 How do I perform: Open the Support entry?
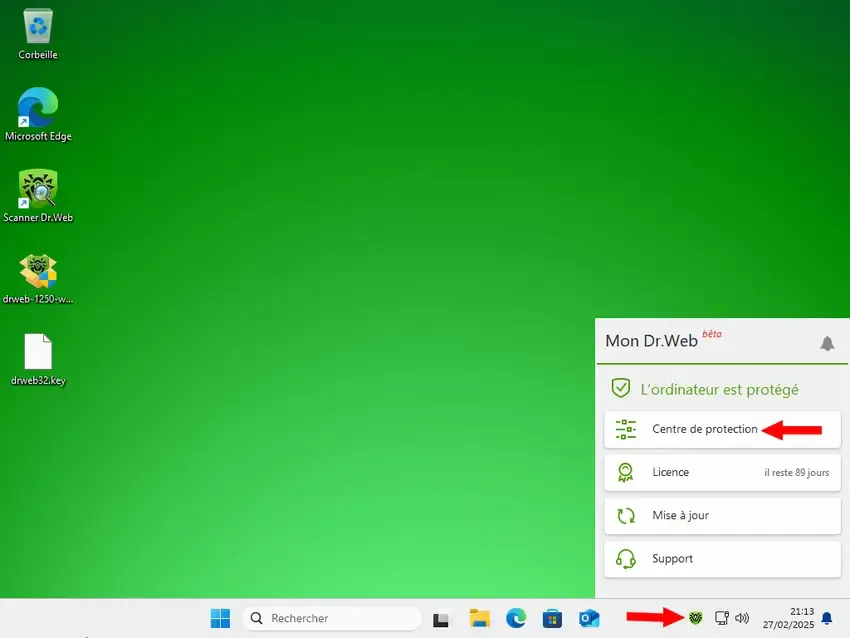[x=722, y=559]
